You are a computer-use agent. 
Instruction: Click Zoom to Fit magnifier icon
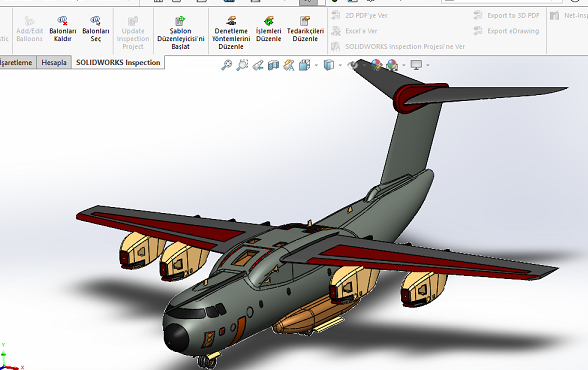coord(226,65)
